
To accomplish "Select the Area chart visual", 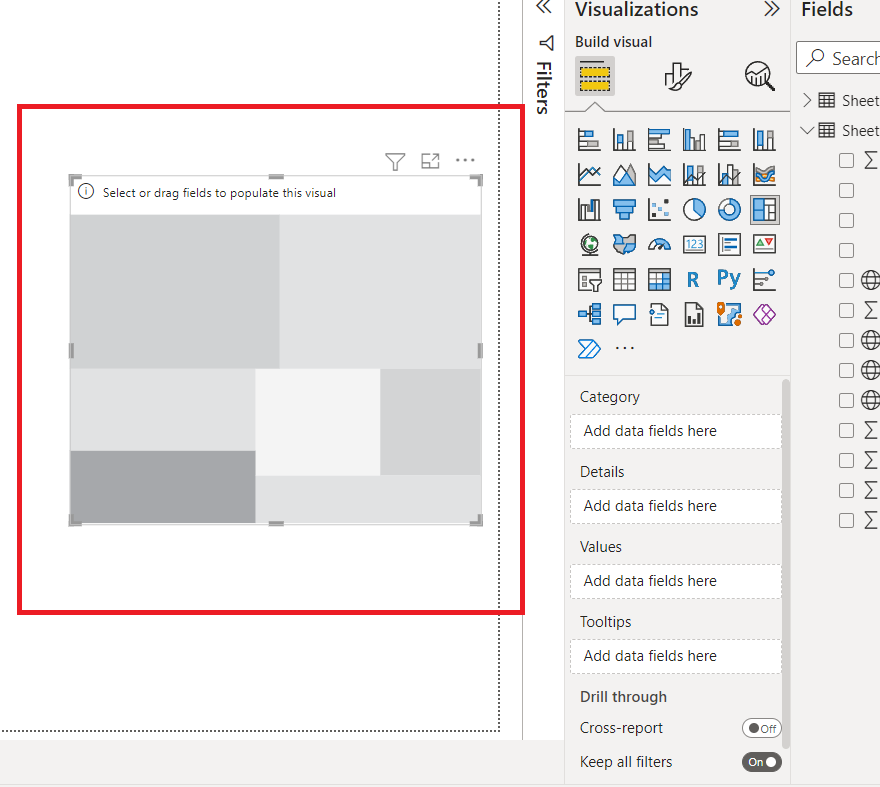I will [624, 175].
